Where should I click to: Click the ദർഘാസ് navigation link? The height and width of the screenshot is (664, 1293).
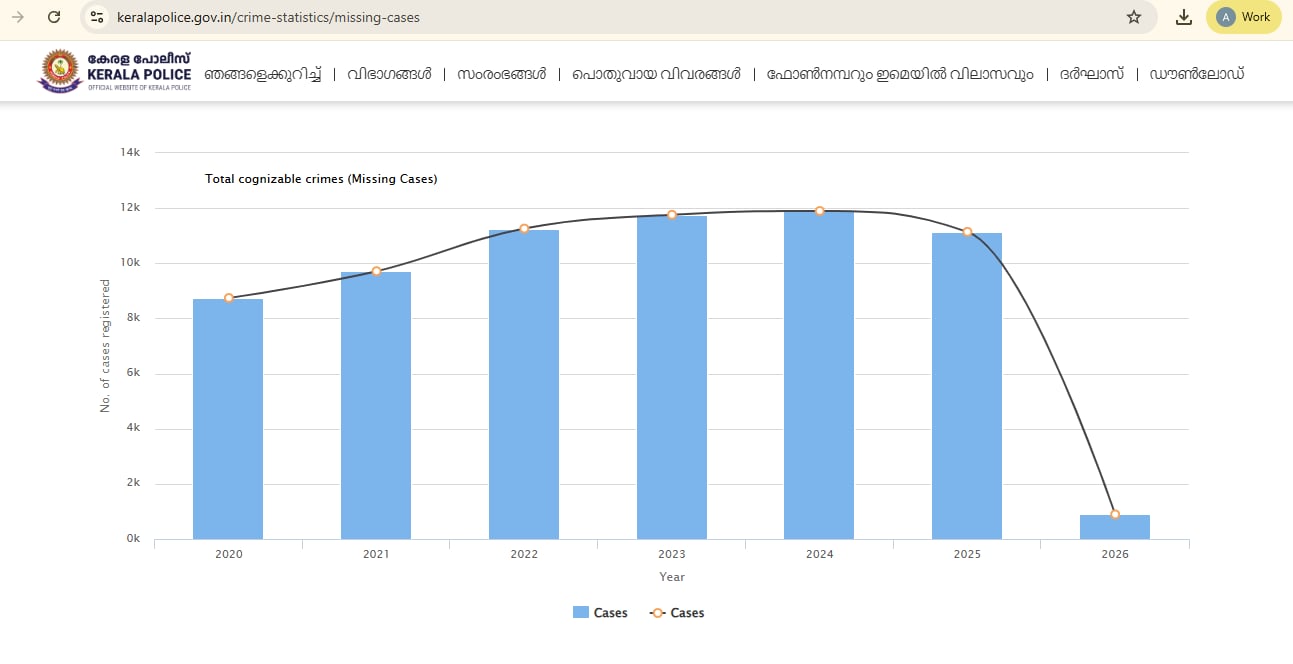click(x=1091, y=74)
